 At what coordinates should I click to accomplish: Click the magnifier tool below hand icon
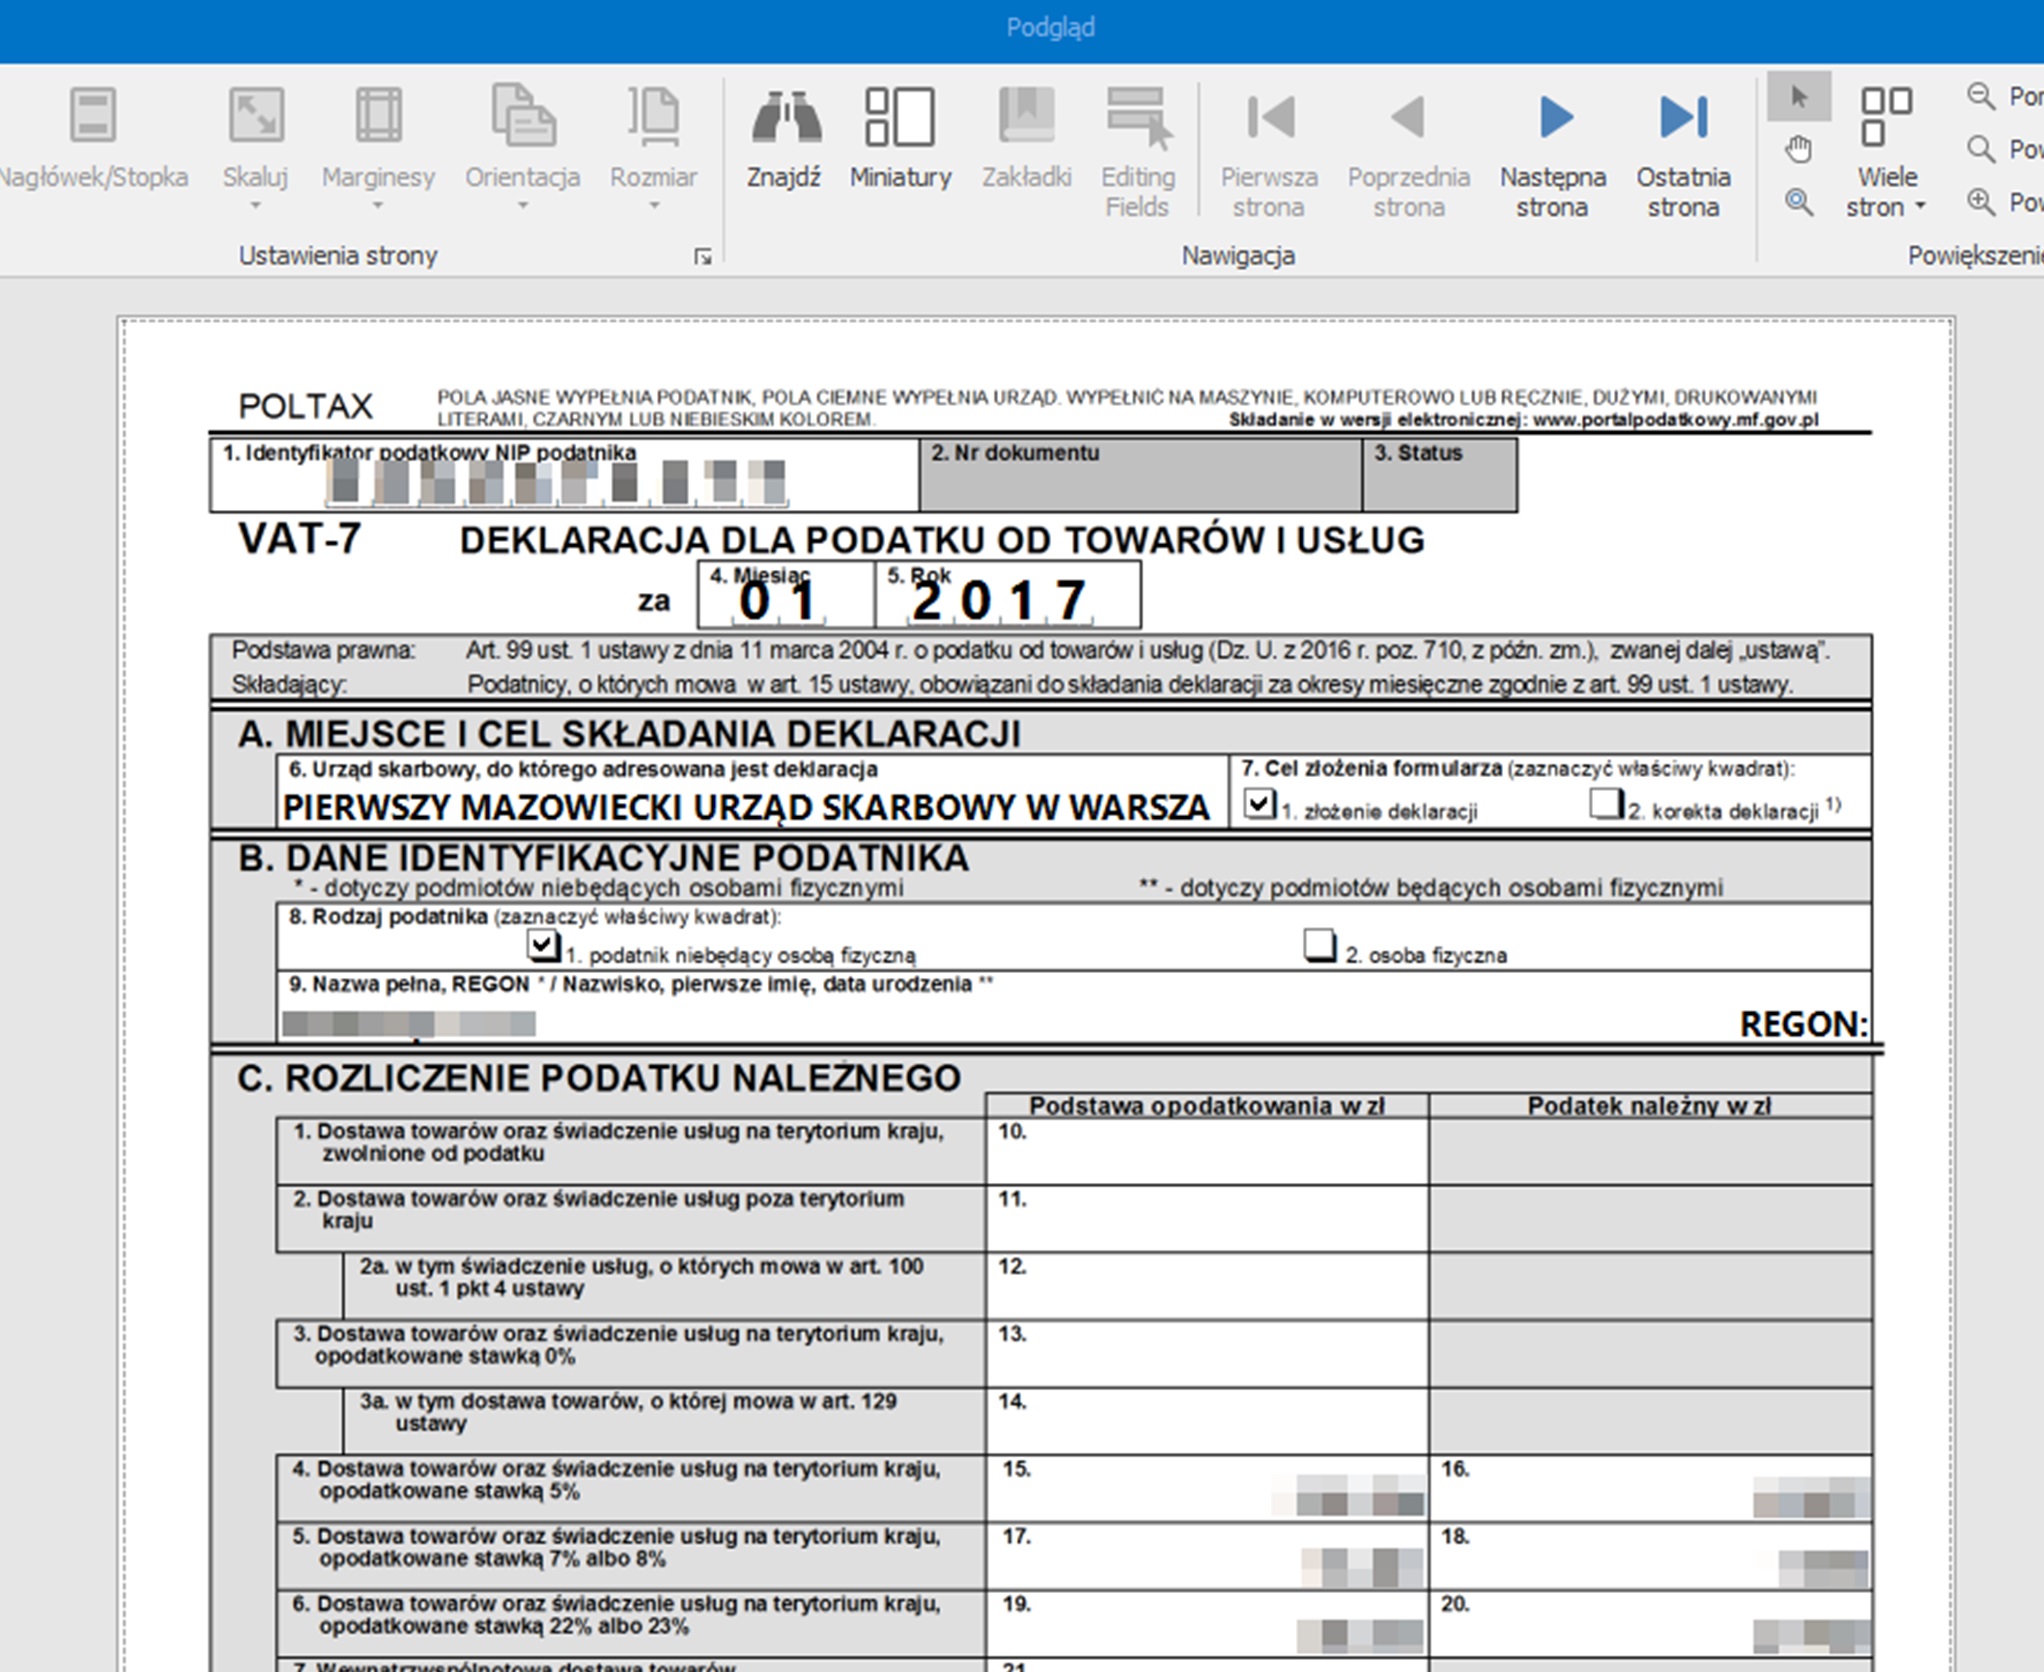(1798, 203)
